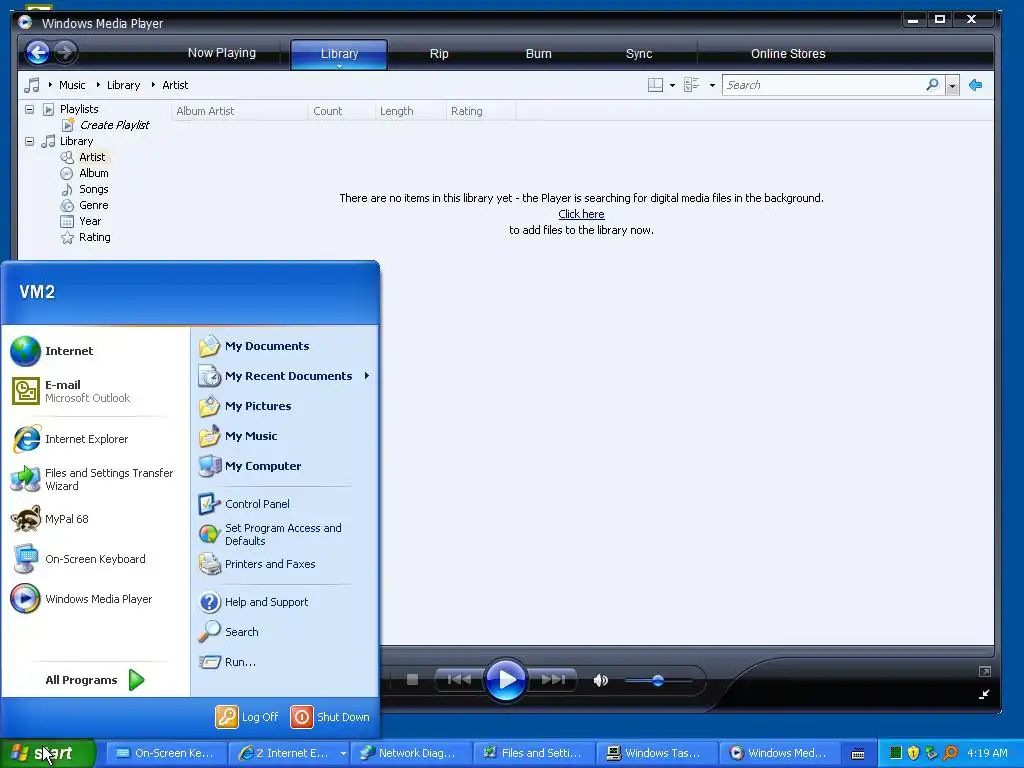The width and height of the screenshot is (1024, 768).
Task: Click the volume slider
Action: [658, 680]
